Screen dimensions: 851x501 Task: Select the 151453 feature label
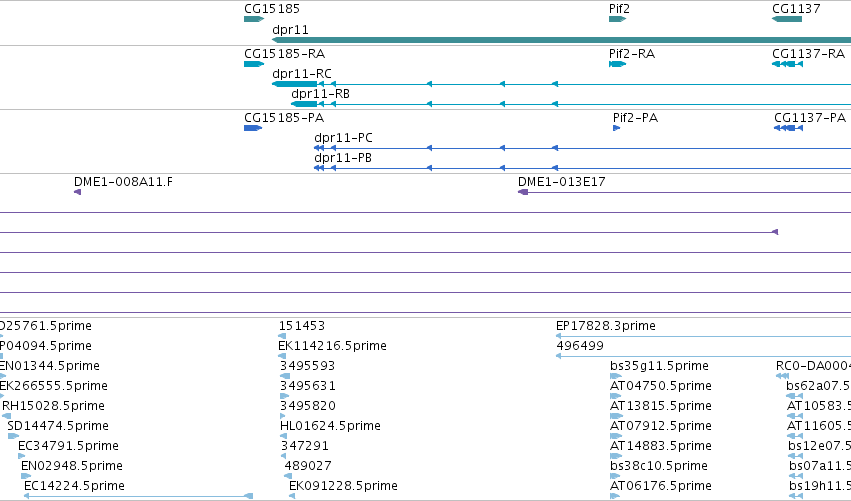[x=302, y=326]
